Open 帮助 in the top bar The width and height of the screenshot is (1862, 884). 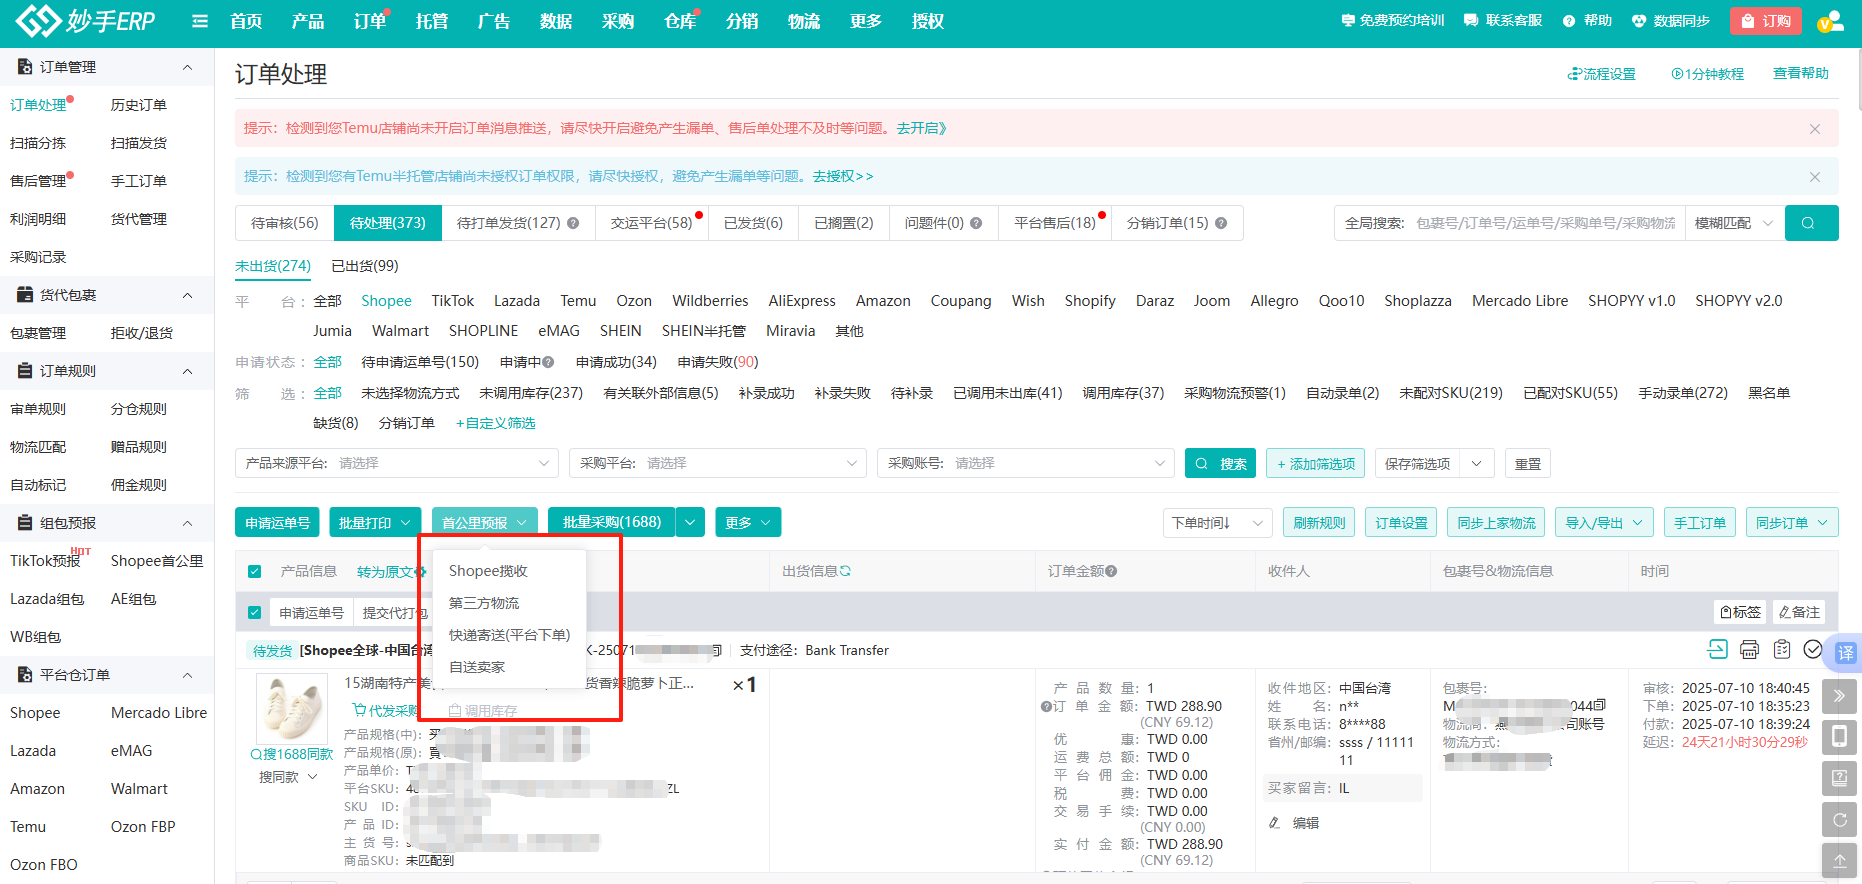(x=1587, y=21)
